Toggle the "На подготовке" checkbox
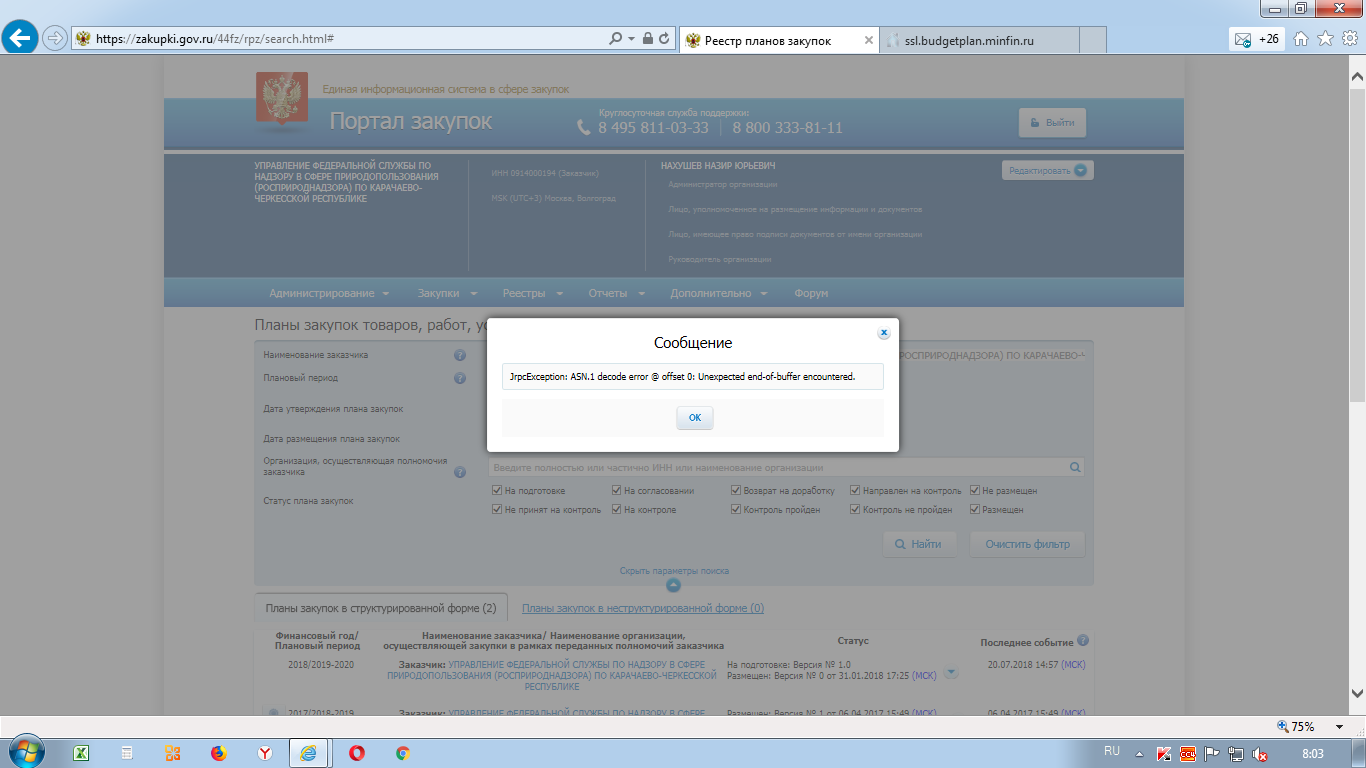The height and width of the screenshot is (768, 1366). (497, 491)
